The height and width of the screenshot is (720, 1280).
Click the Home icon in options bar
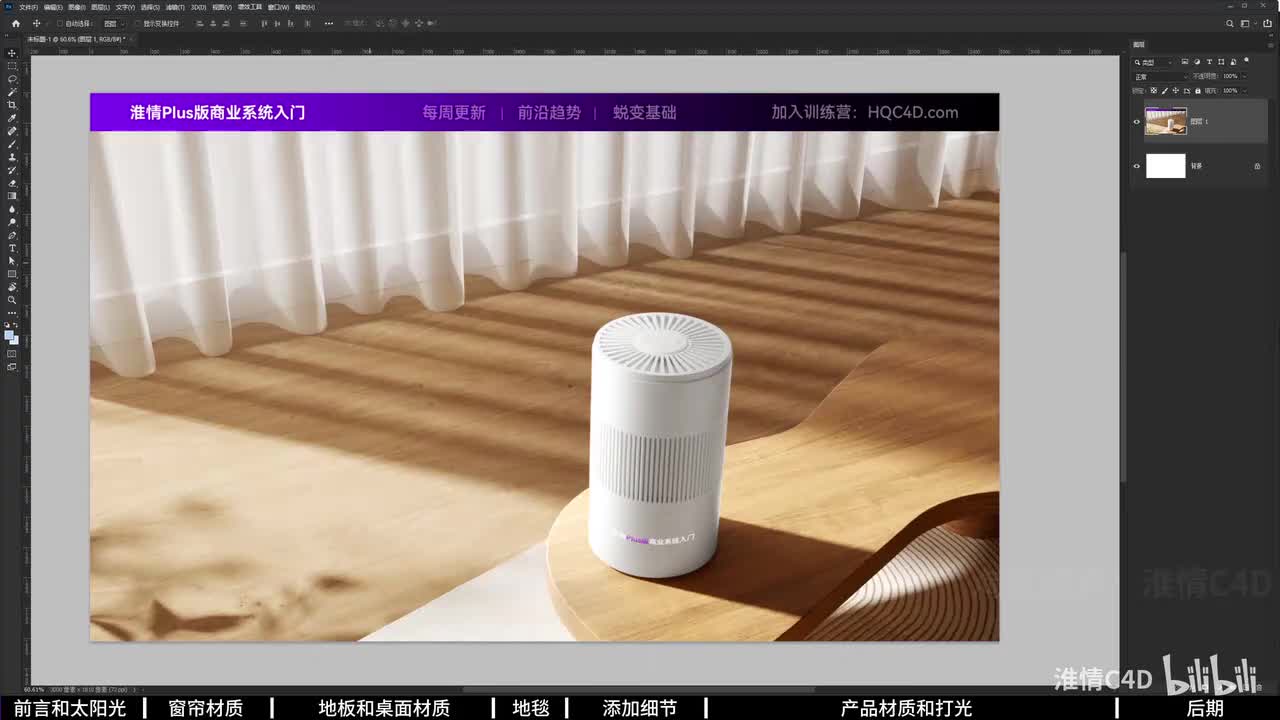(x=15, y=23)
